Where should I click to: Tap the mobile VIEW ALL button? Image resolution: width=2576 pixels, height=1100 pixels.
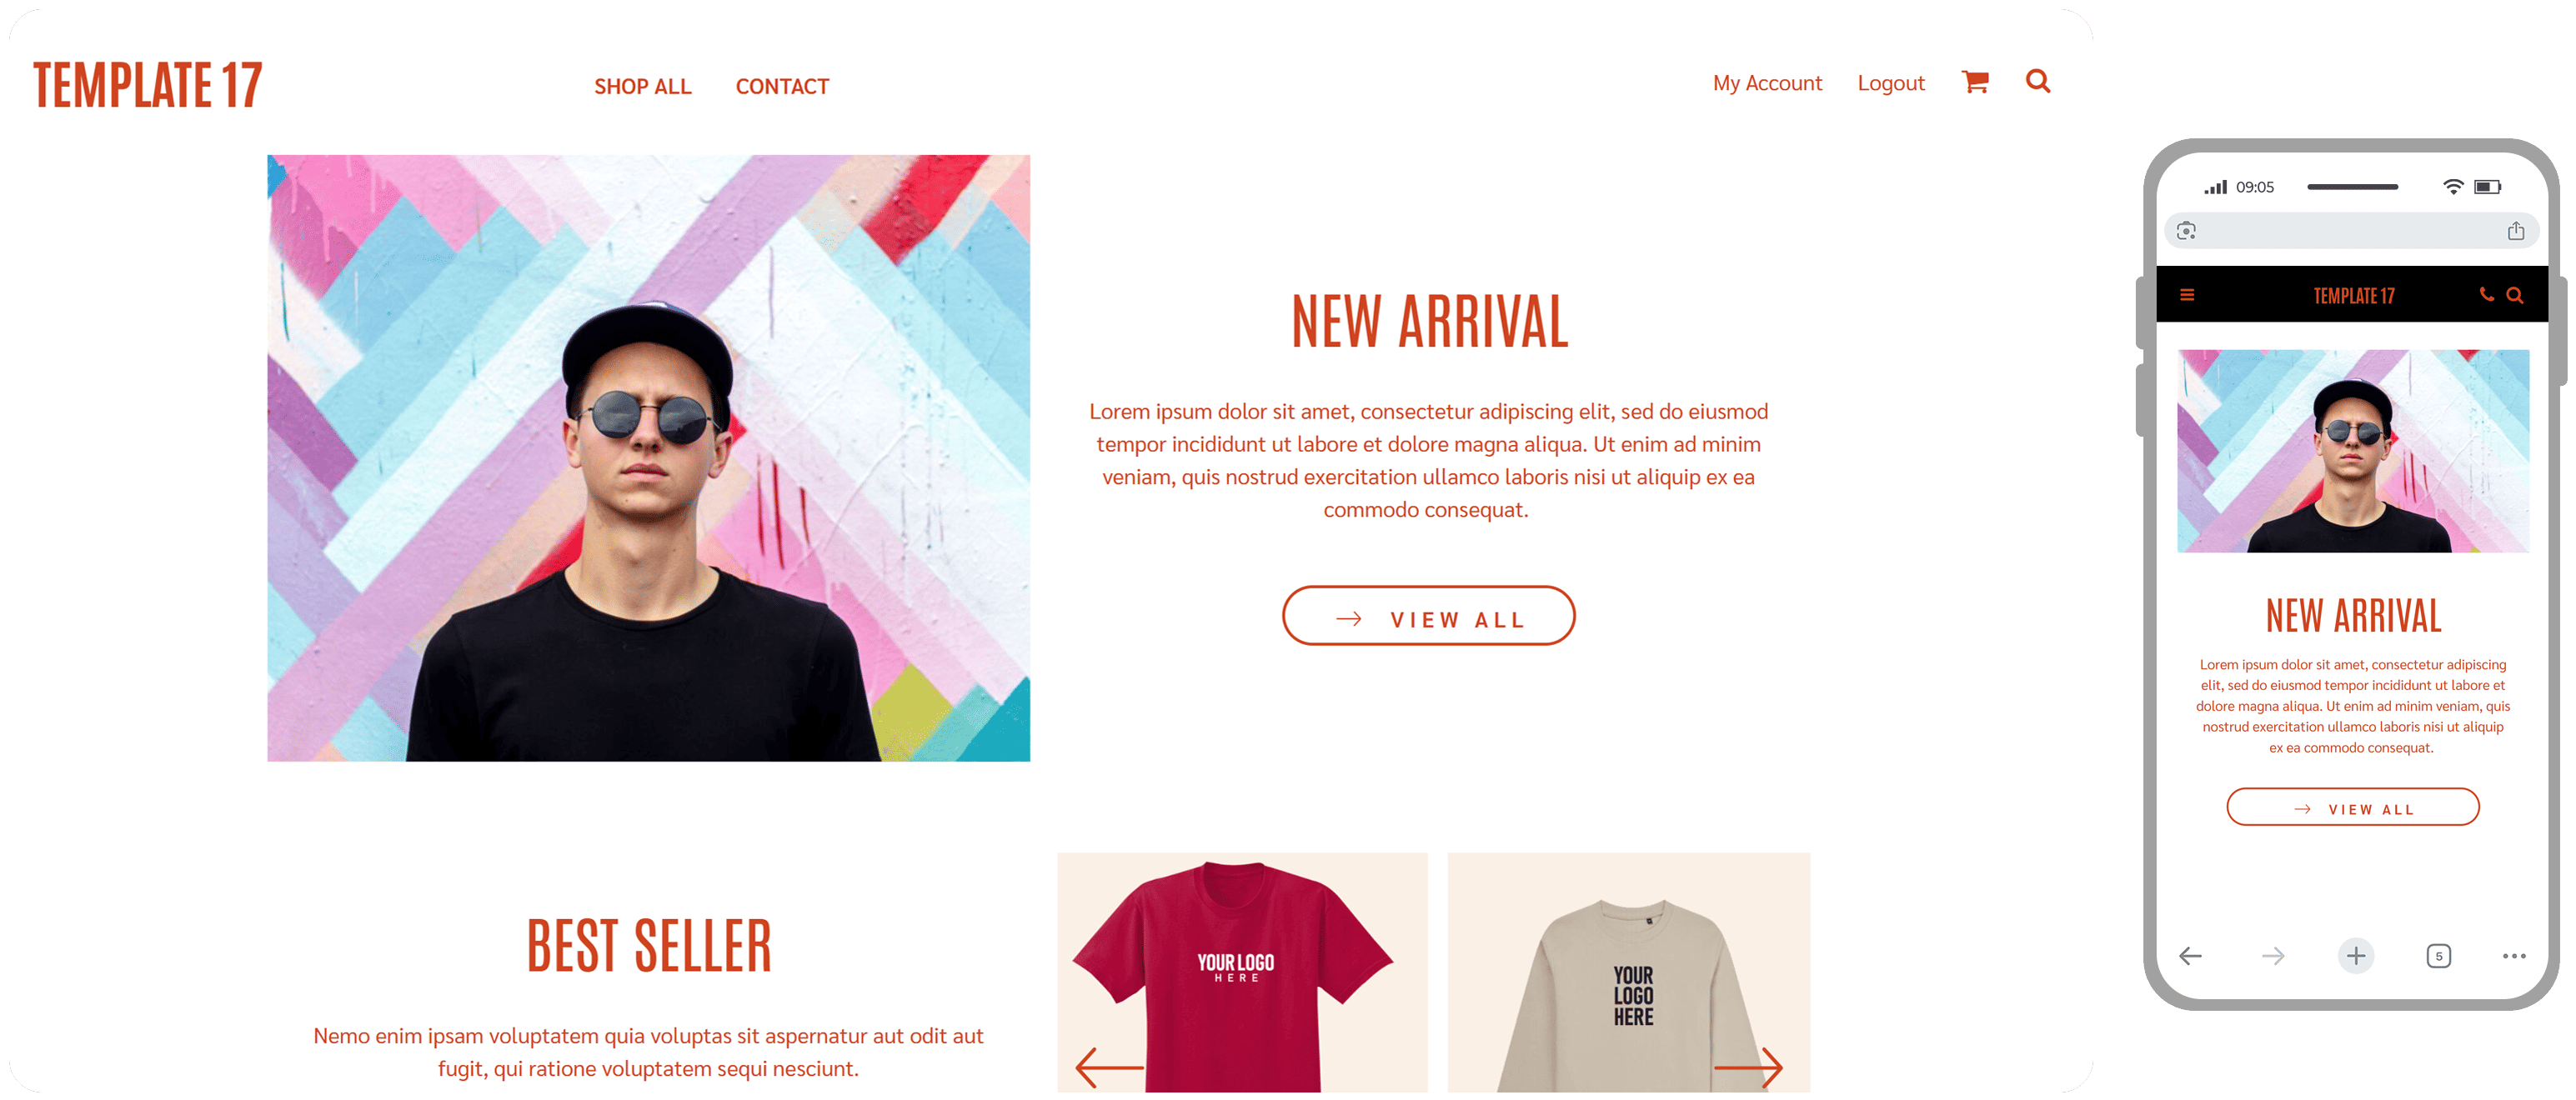2353,808
